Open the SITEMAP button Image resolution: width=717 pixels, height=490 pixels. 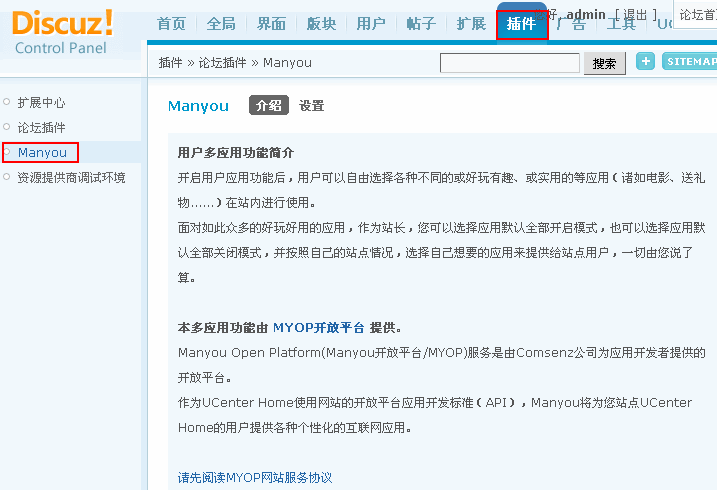(x=690, y=61)
